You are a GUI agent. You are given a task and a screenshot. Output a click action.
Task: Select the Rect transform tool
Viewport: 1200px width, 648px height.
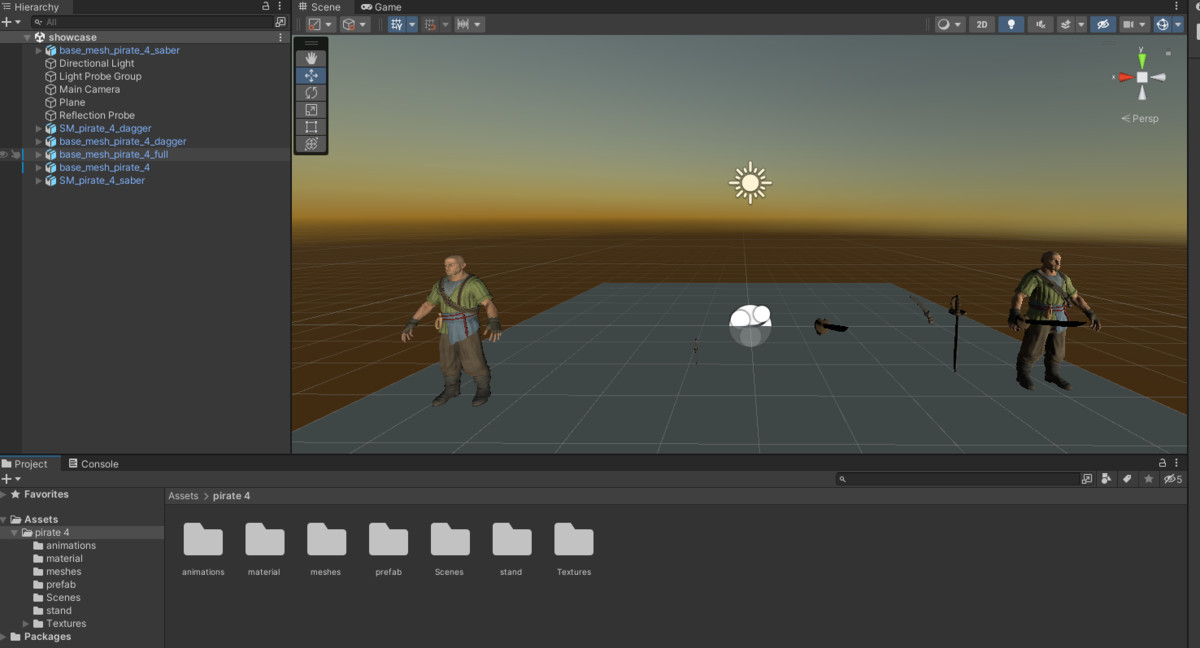pos(311,127)
